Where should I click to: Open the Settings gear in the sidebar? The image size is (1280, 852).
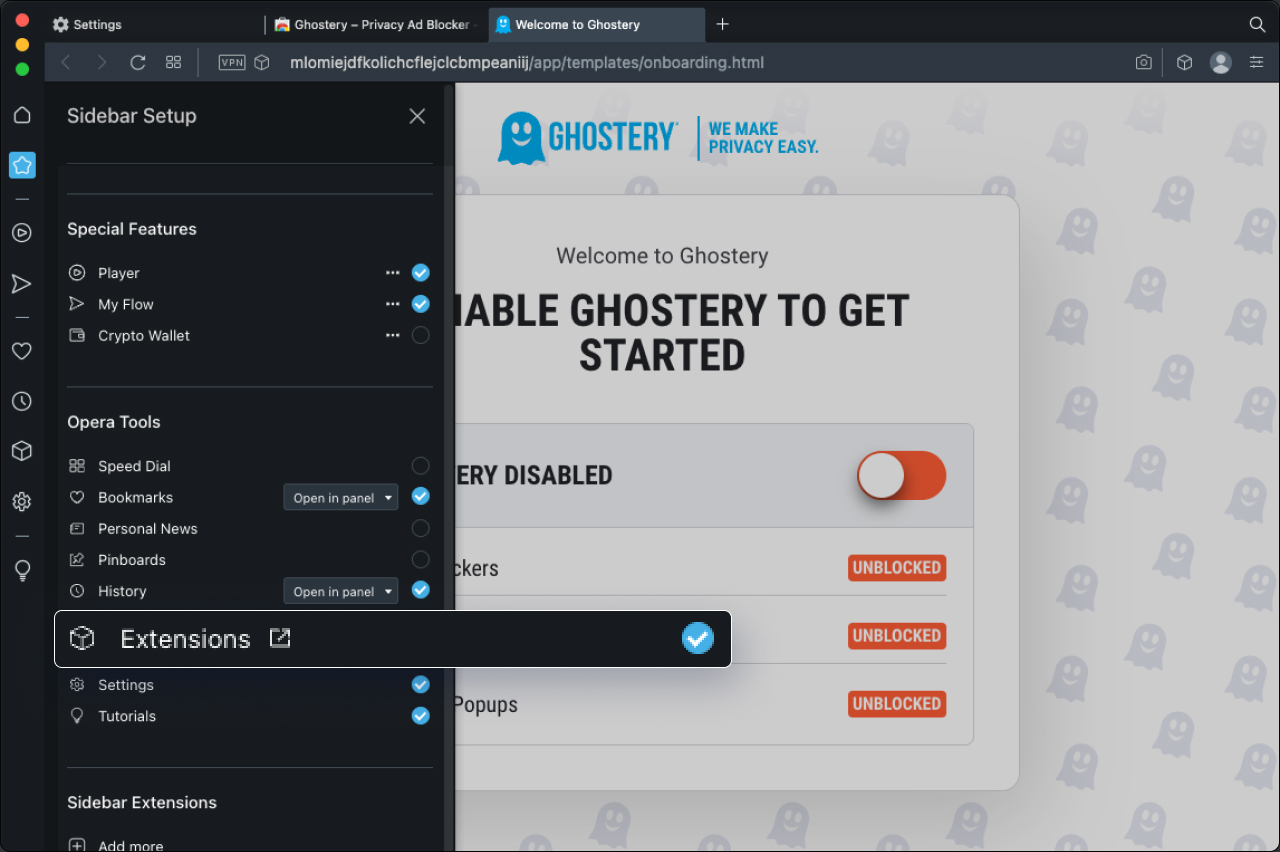tap(22, 501)
